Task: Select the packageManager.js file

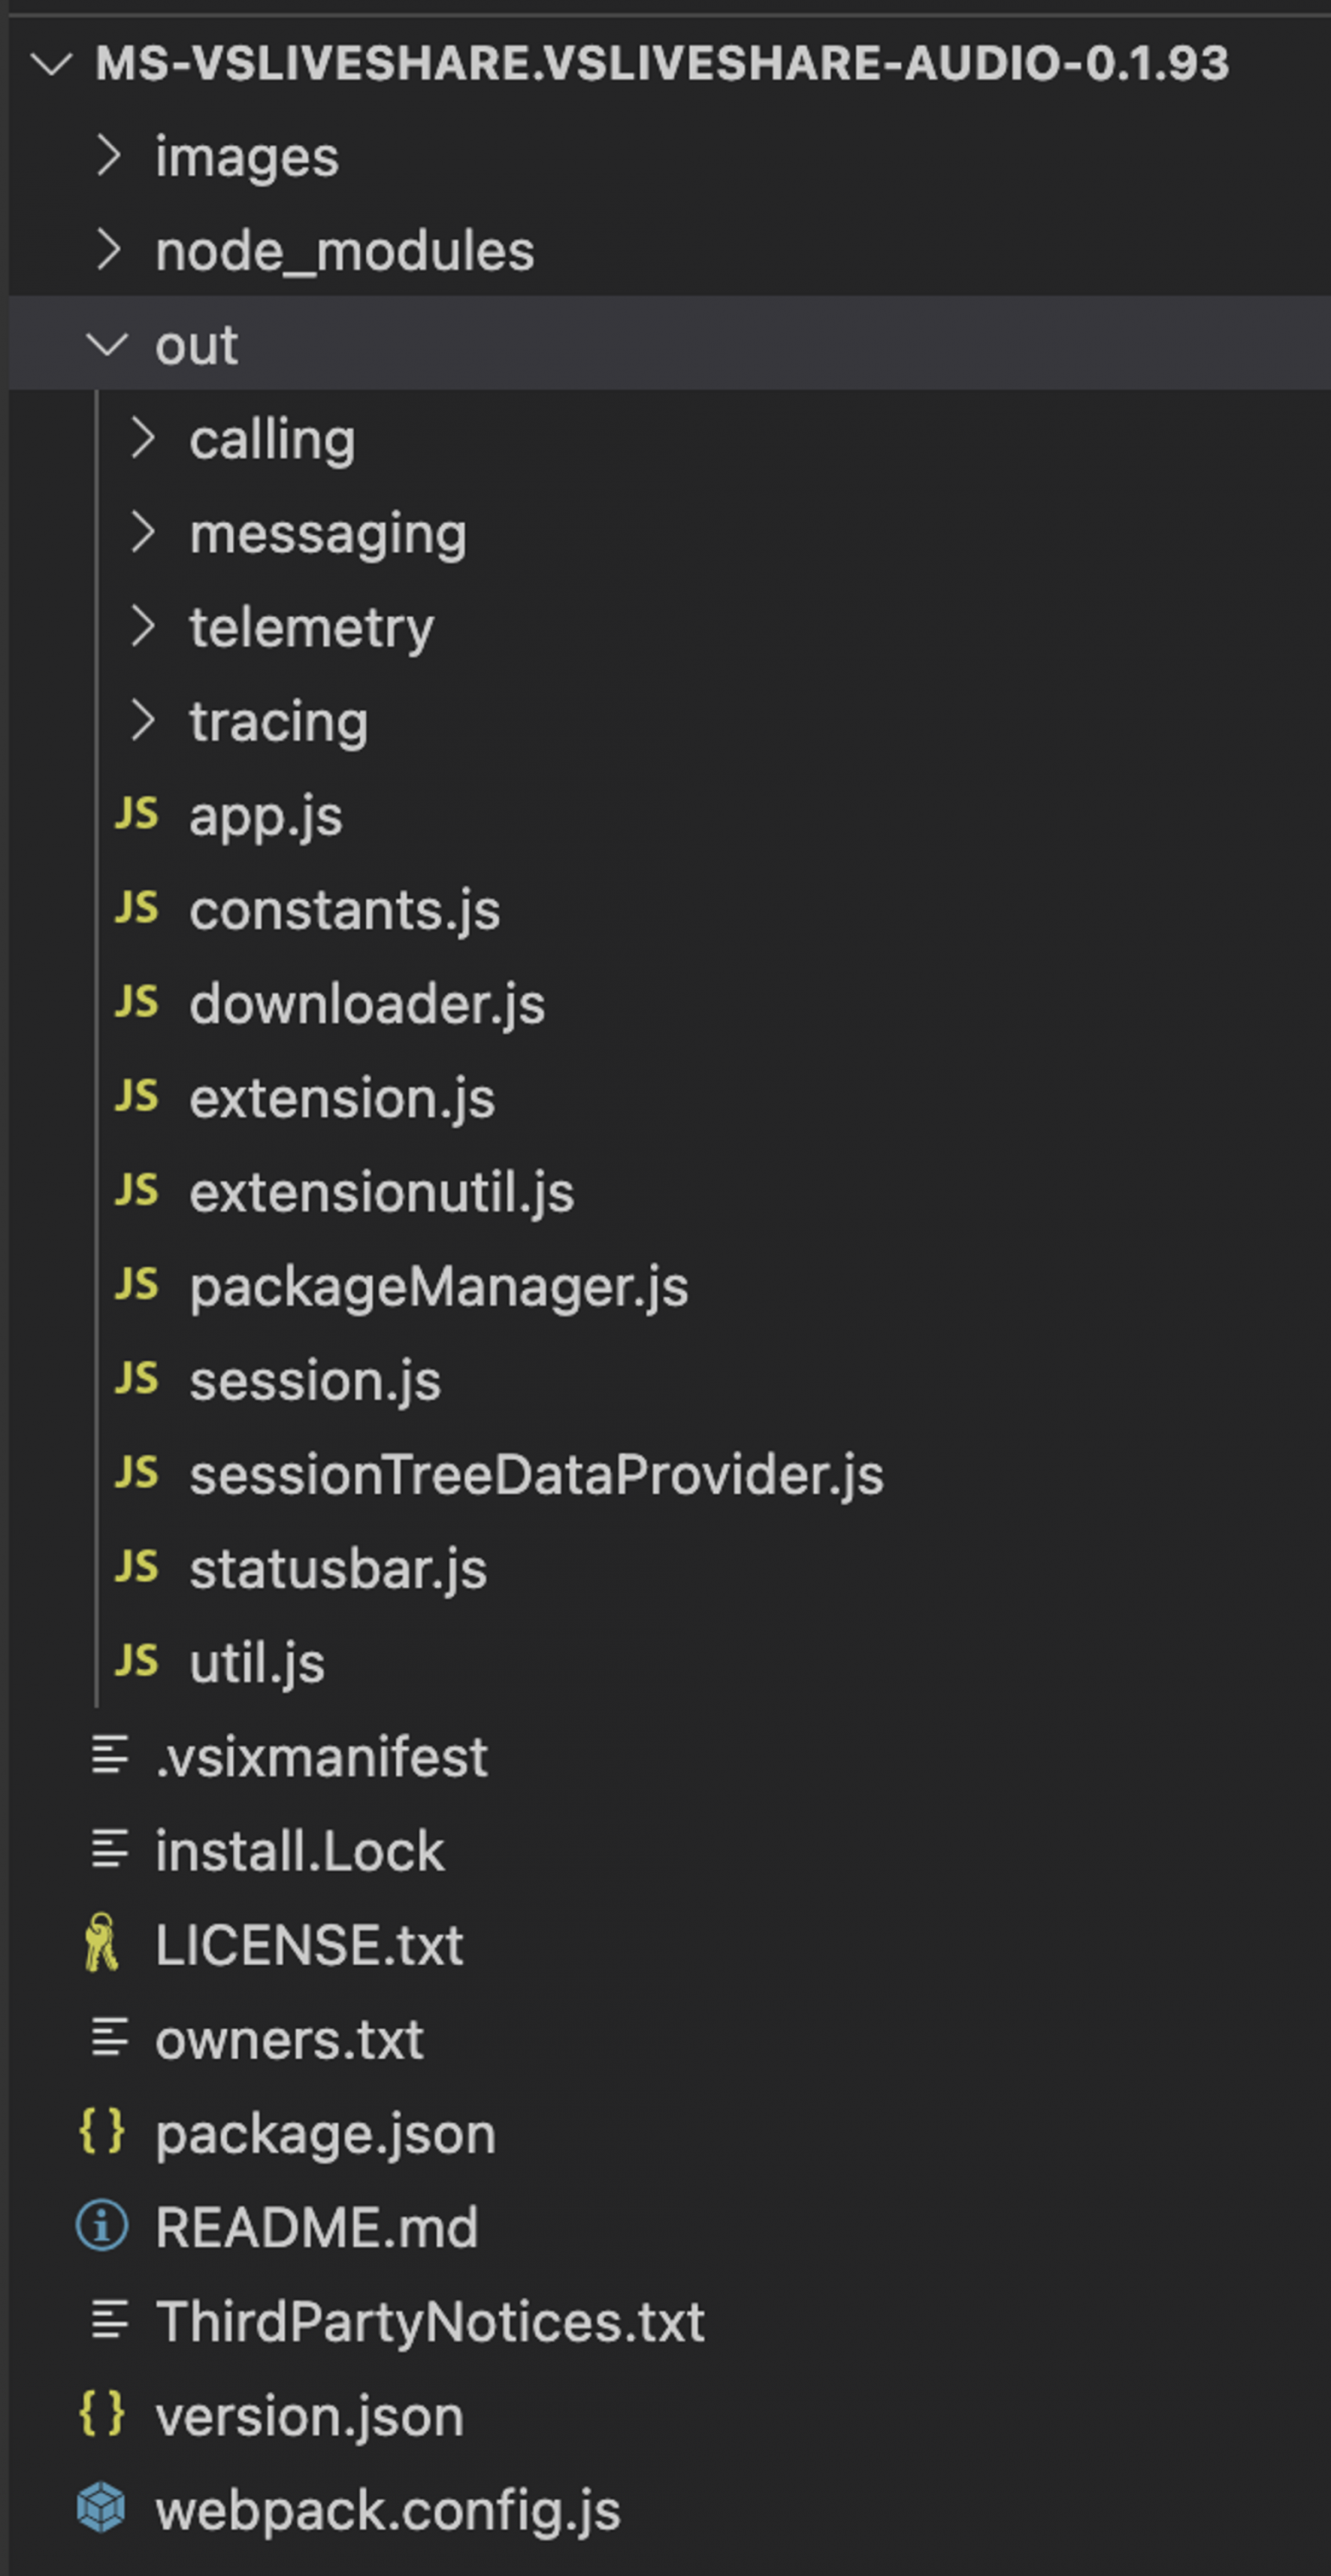Action: pos(438,1286)
